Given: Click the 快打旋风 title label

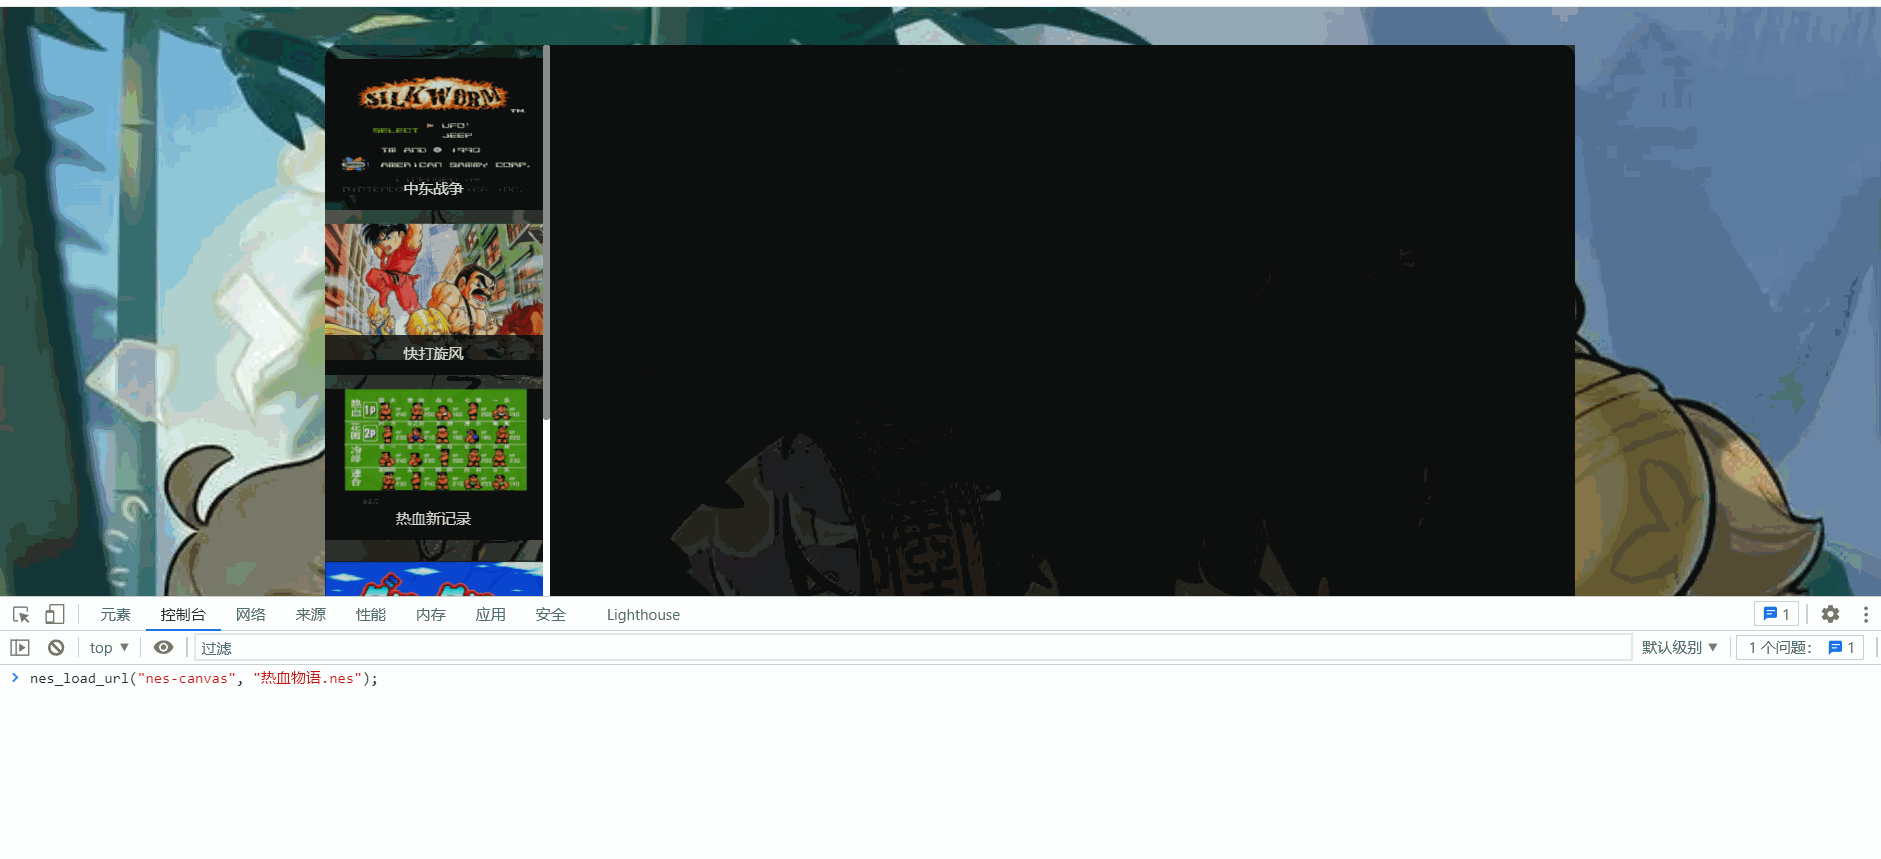Looking at the screenshot, I should pyautogui.click(x=433, y=353).
